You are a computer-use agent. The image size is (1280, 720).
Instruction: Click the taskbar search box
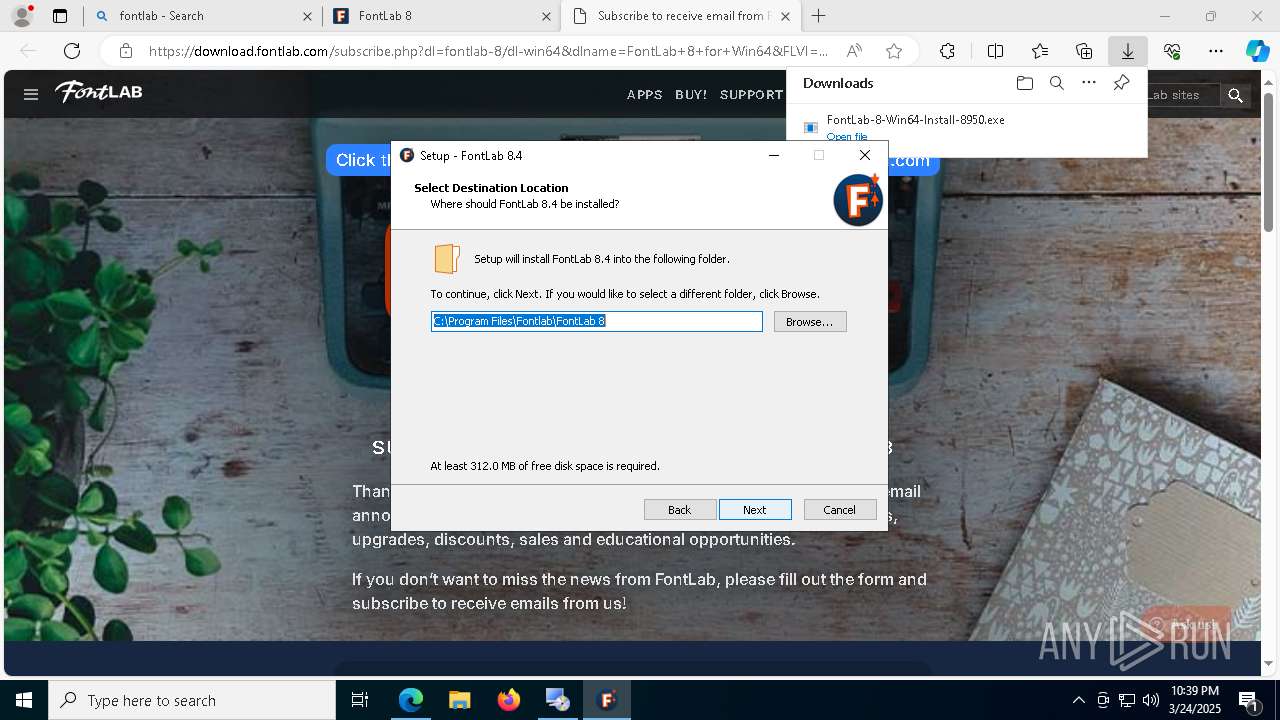(x=192, y=700)
